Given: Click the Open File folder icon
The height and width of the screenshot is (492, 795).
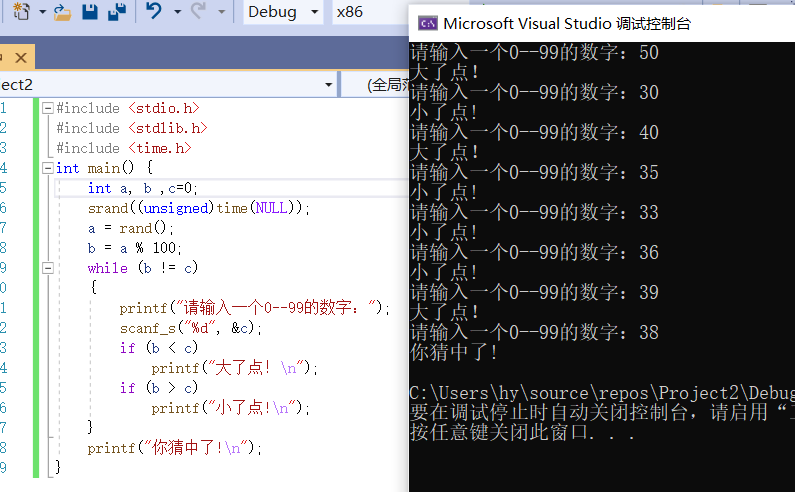Looking at the screenshot, I should pyautogui.click(x=62, y=12).
